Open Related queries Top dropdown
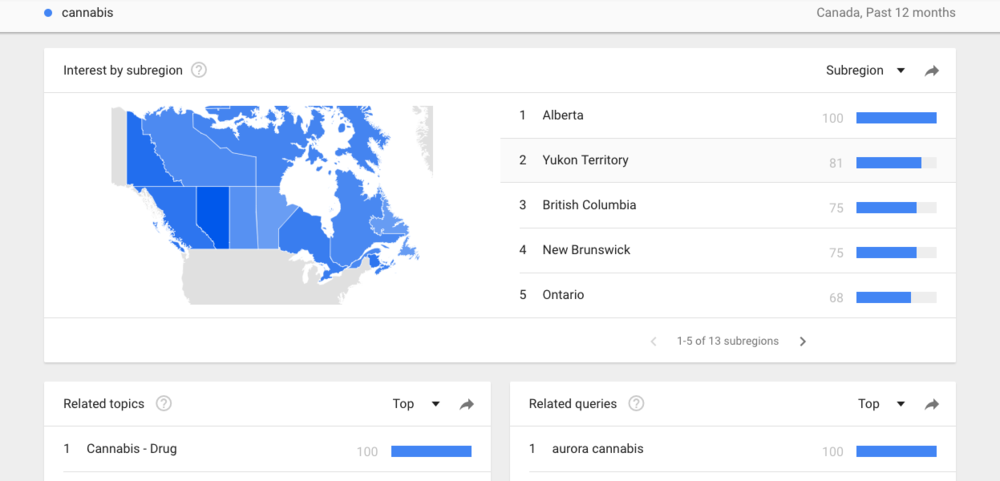 (x=882, y=404)
